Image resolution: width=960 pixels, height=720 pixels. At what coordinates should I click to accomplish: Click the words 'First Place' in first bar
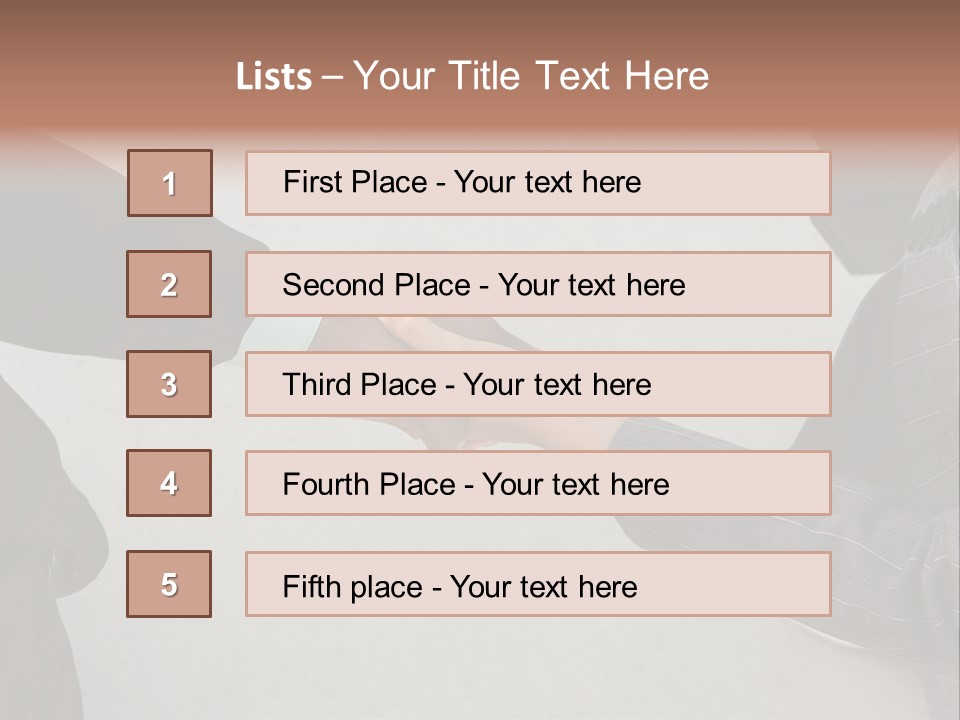tap(355, 182)
